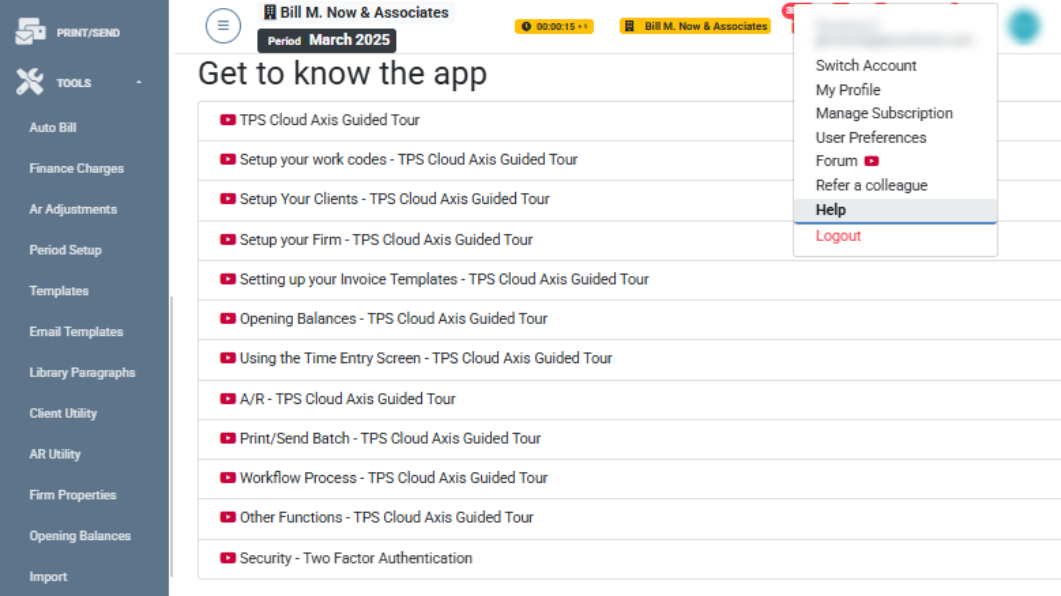
Task: Click the teal user avatar circle
Action: [1024, 26]
